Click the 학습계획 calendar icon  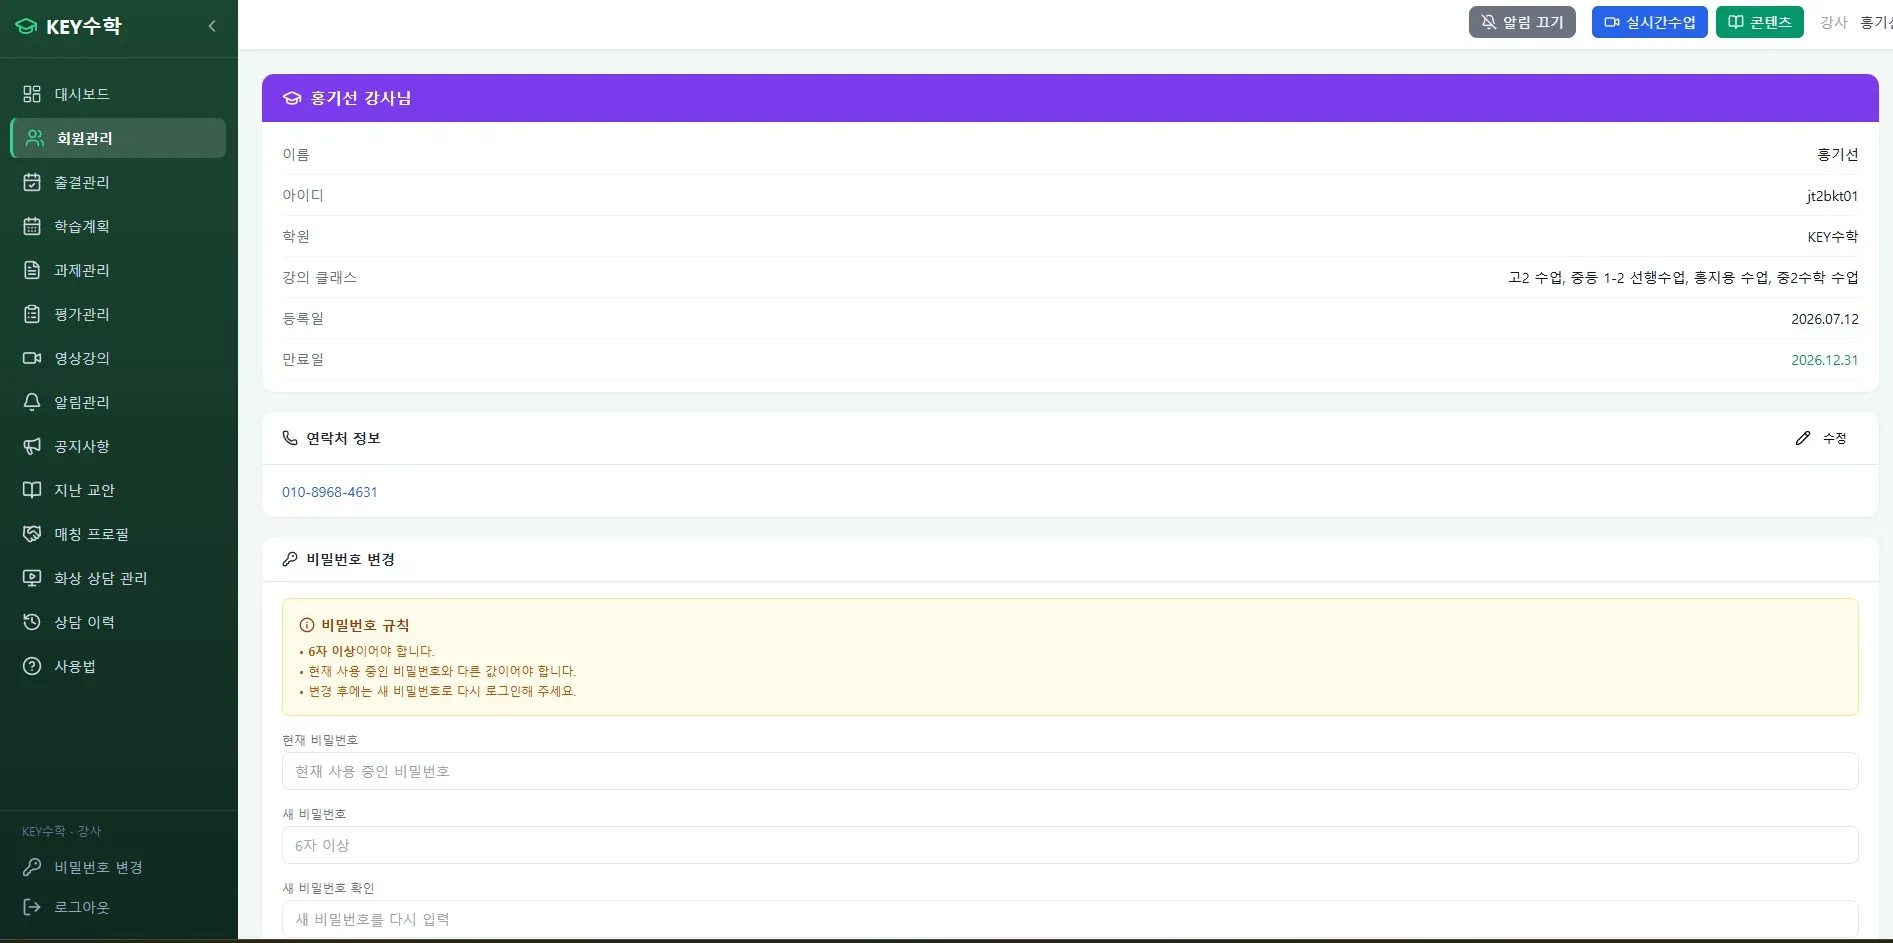(x=32, y=226)
